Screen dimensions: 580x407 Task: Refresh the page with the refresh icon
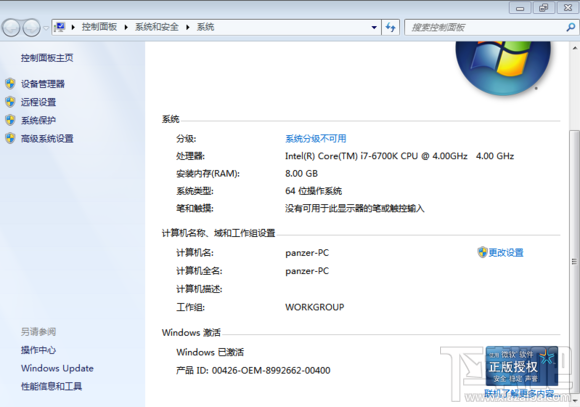click(x=391, y=27)
